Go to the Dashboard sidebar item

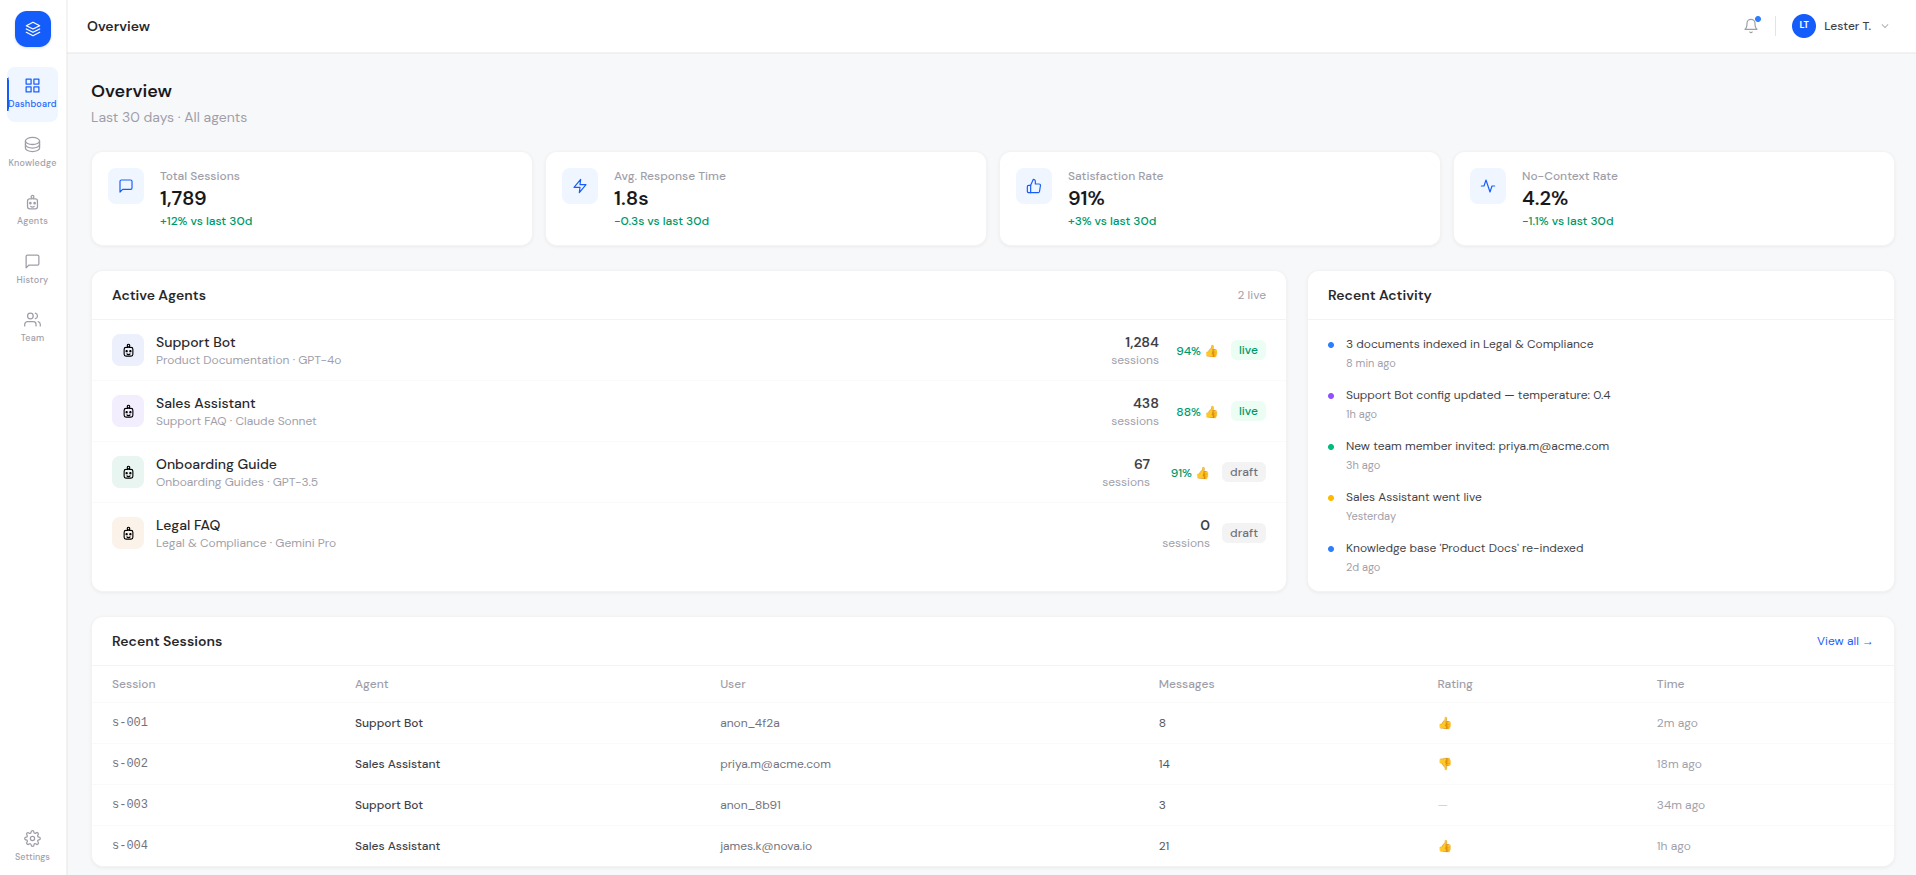point(32,94)
